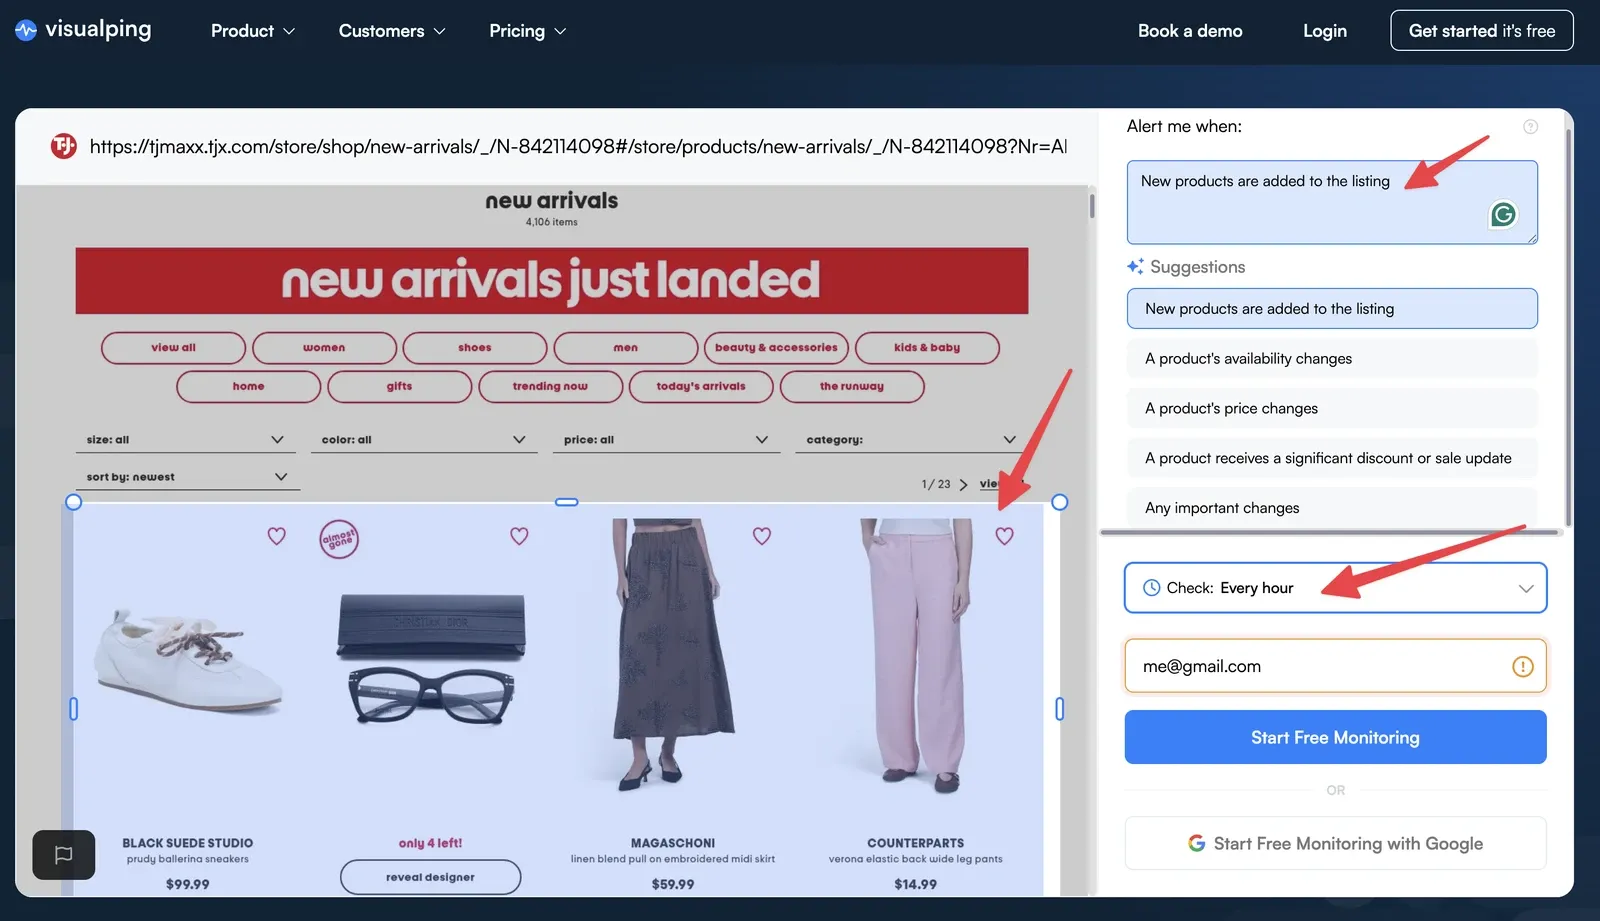Click the Google logo in the monitoring button
The image size is (1600, 921).
tap(1196, 843)
